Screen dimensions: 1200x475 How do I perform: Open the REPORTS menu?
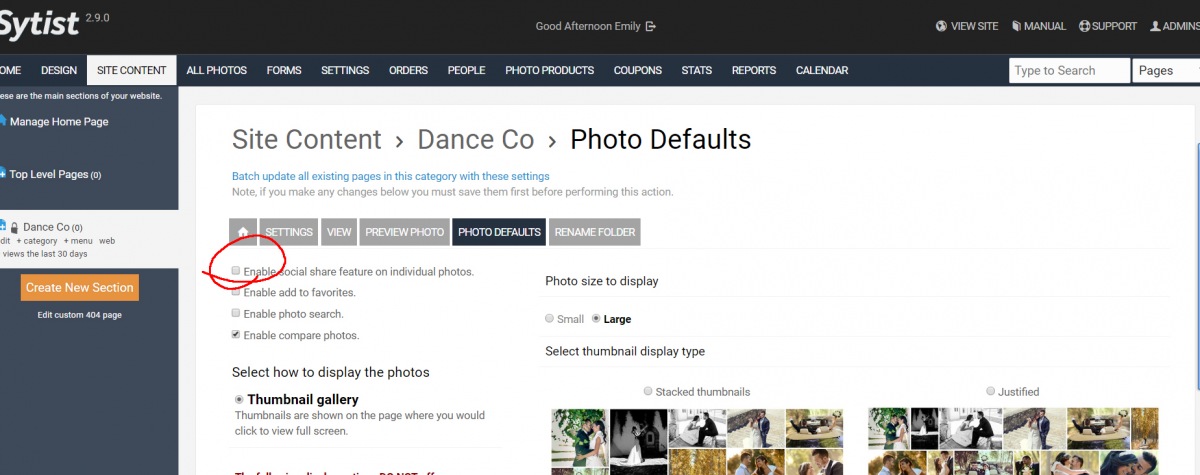tap(754, 70)
